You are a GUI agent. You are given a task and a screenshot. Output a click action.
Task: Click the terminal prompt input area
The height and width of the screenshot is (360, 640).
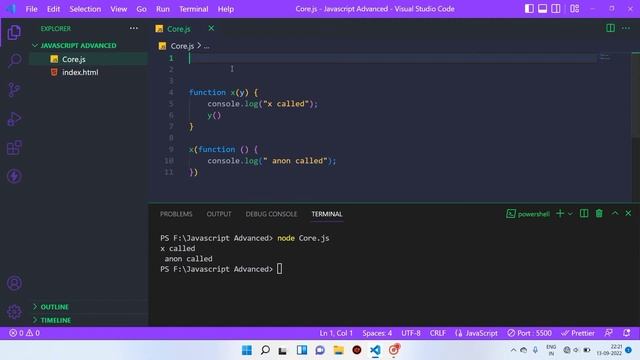coord(280,269)
